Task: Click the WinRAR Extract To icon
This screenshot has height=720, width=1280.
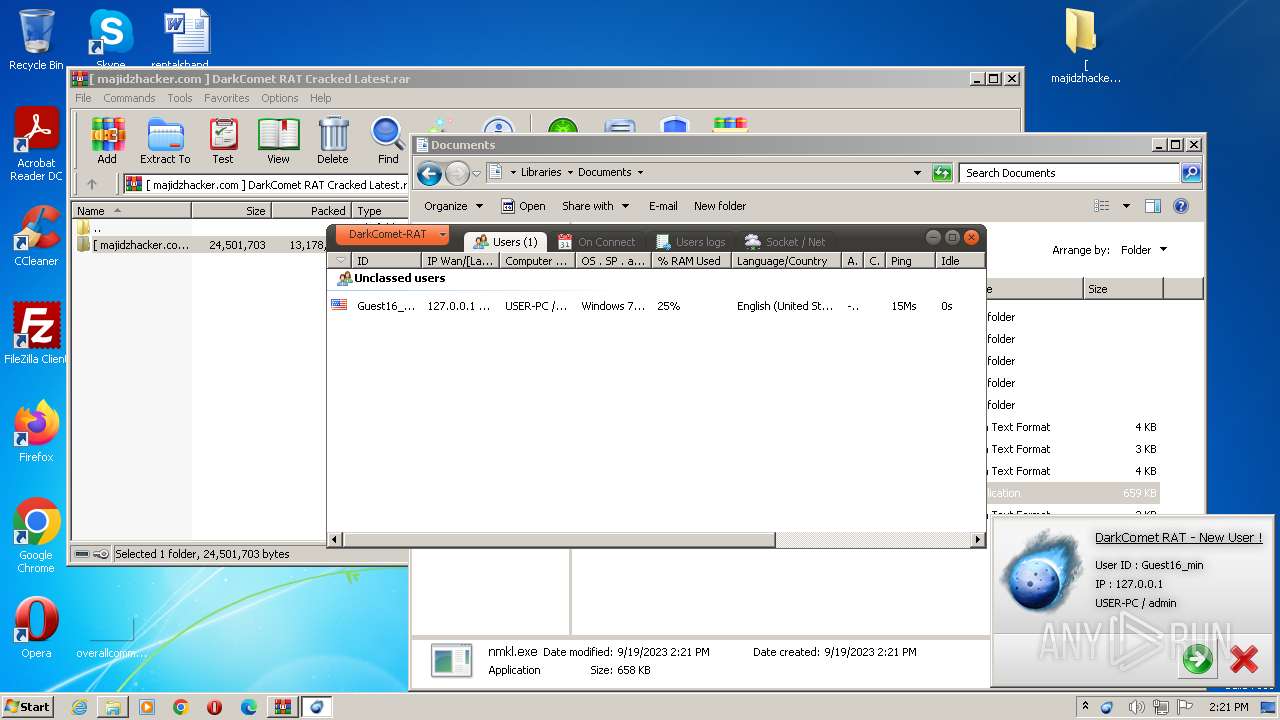Action: 165,141
